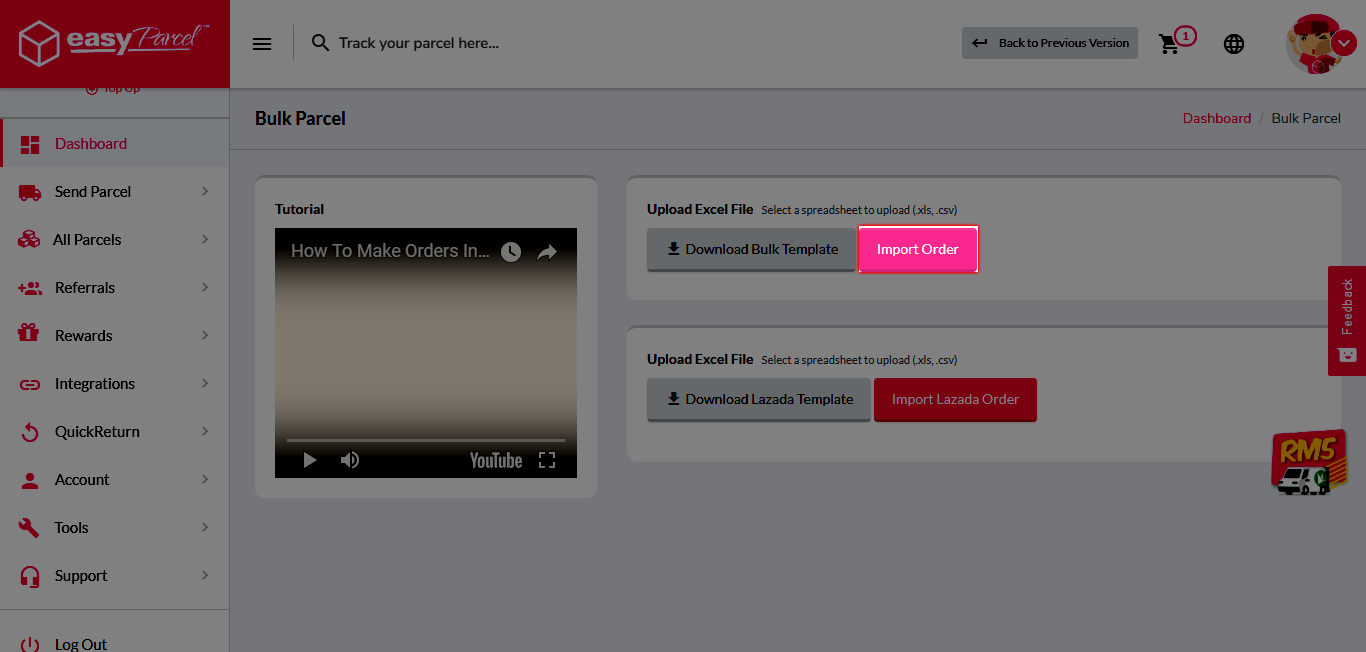The height and width of the screenshot is (652, 1366).
Task: Click the EasyParcel logo
Action: (114, 43)
